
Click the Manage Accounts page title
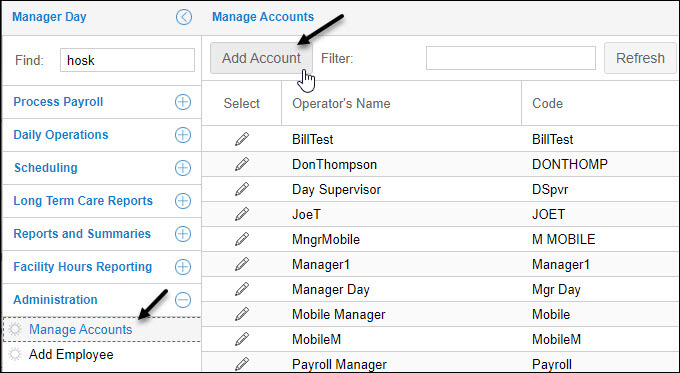(x=263, y=17)
